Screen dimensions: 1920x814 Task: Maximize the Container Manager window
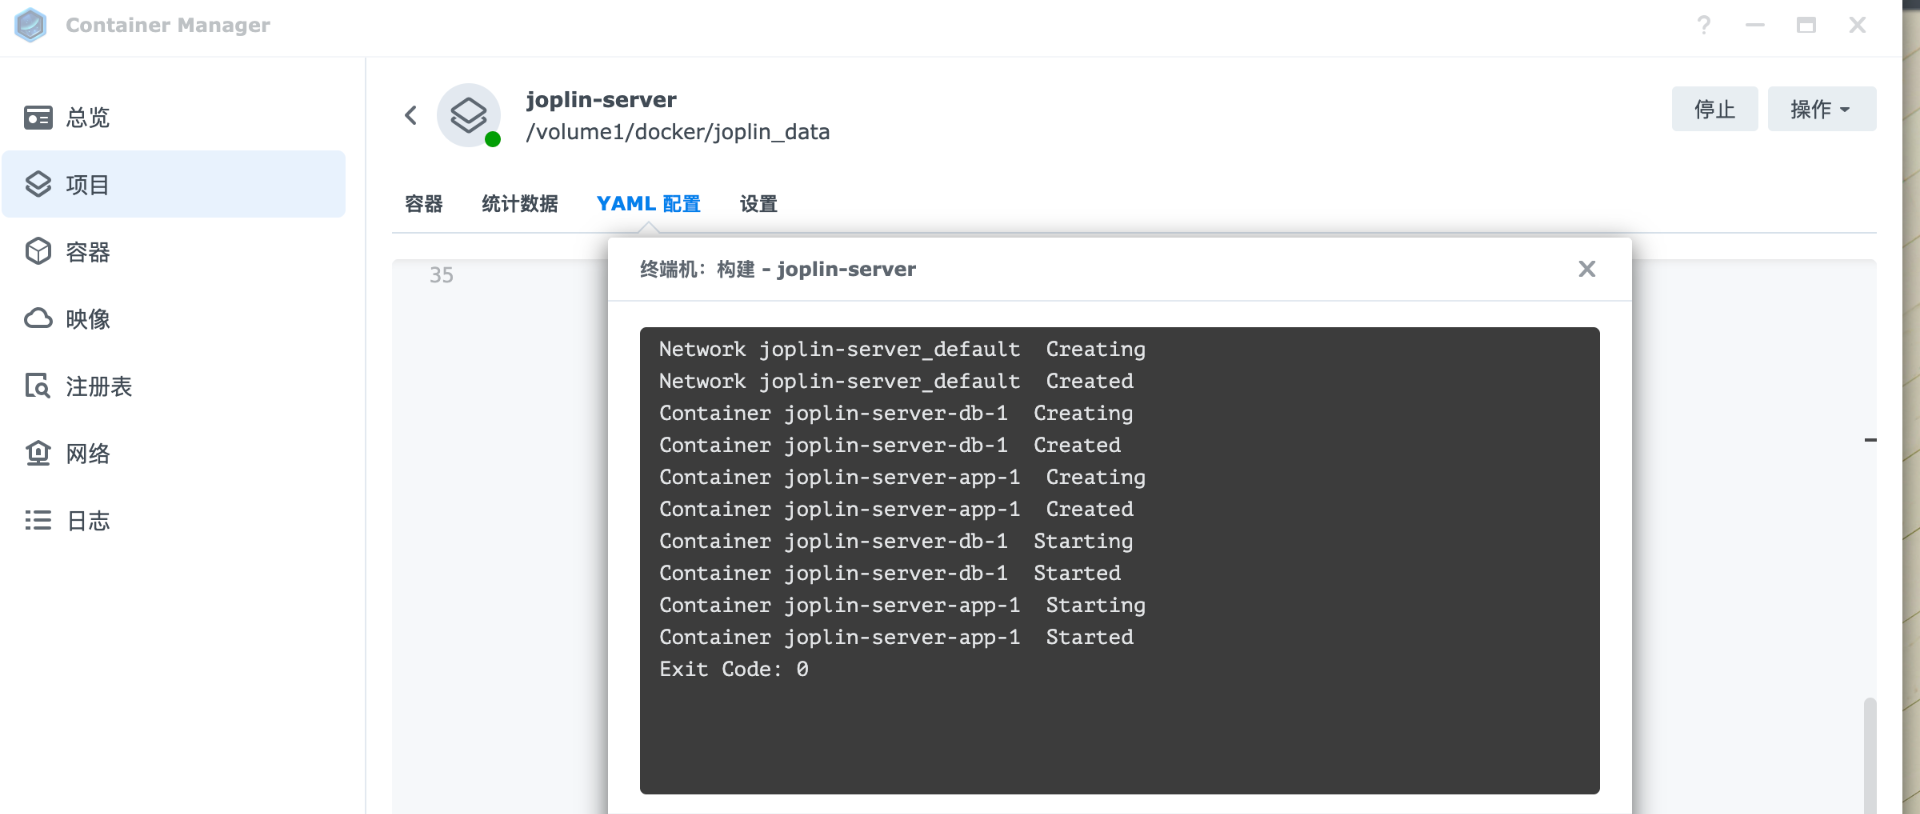1806,25
